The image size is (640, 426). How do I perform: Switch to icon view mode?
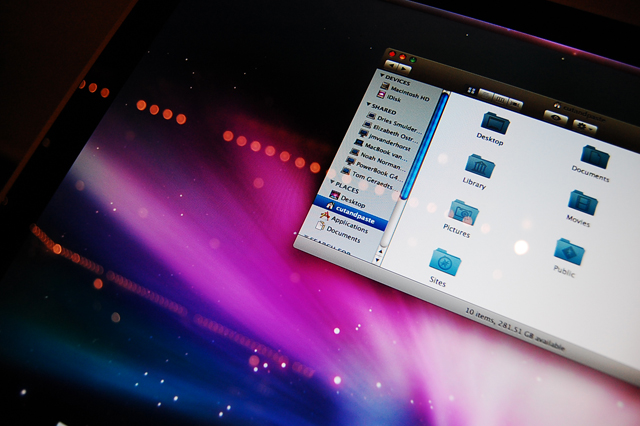470,90
